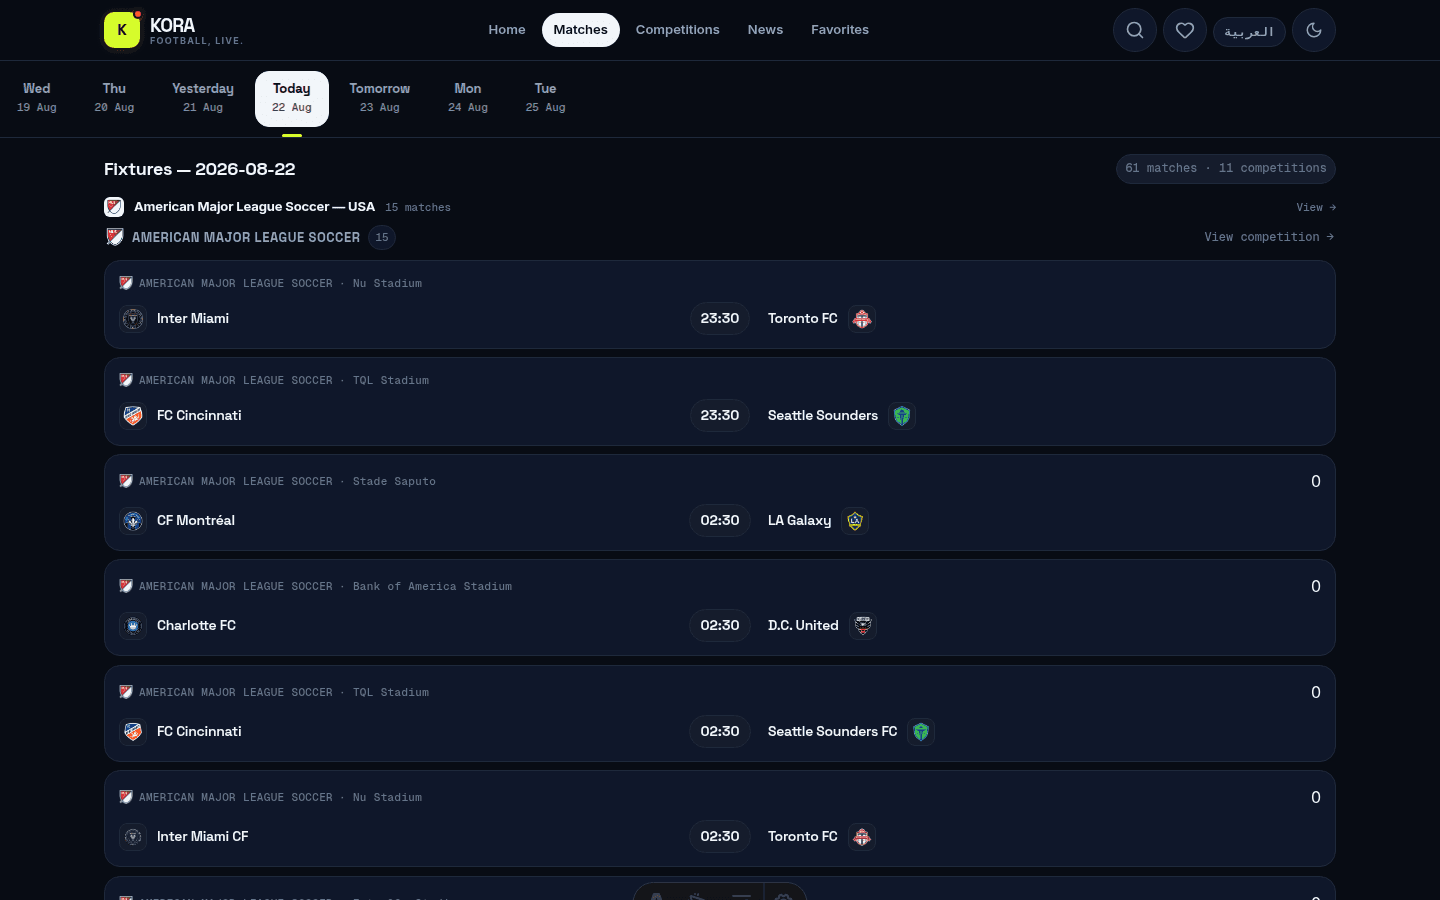This screenshot has width=1440, height=900.
Task: Click the 'Fixtures — 2026-08-22' heading
Action: point(200,169)
